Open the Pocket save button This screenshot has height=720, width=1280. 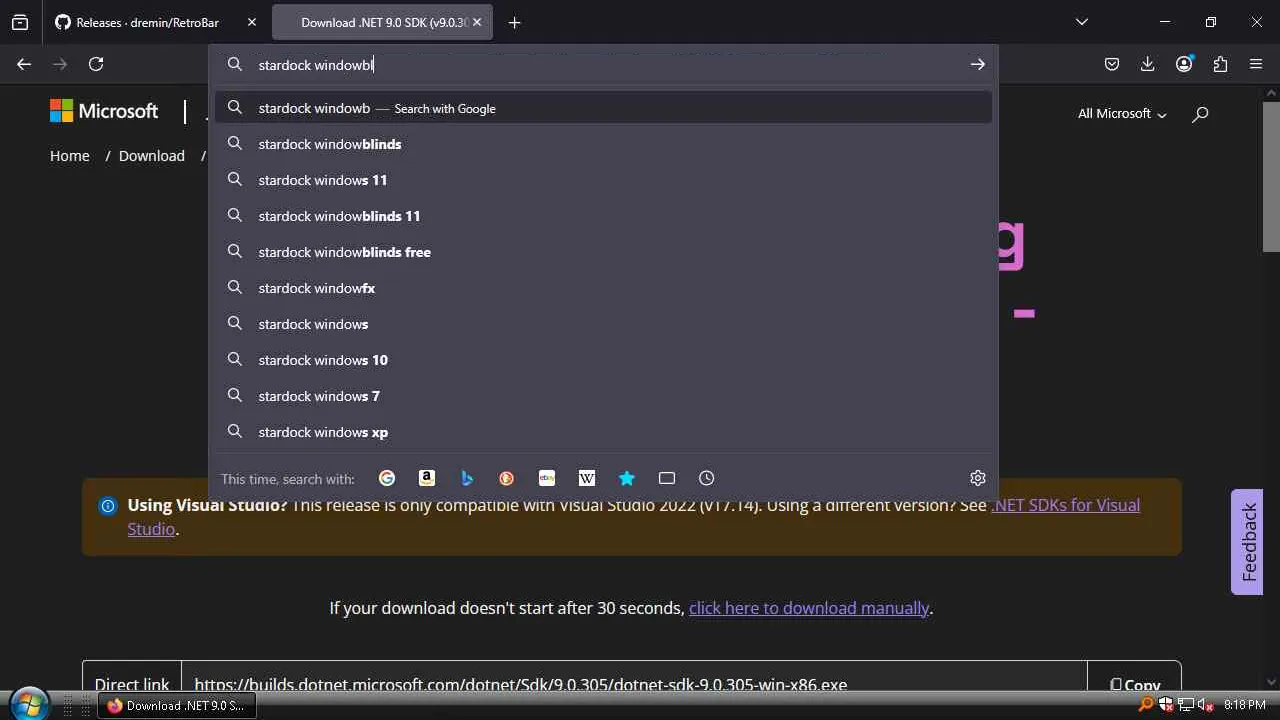click(1112, 64)
